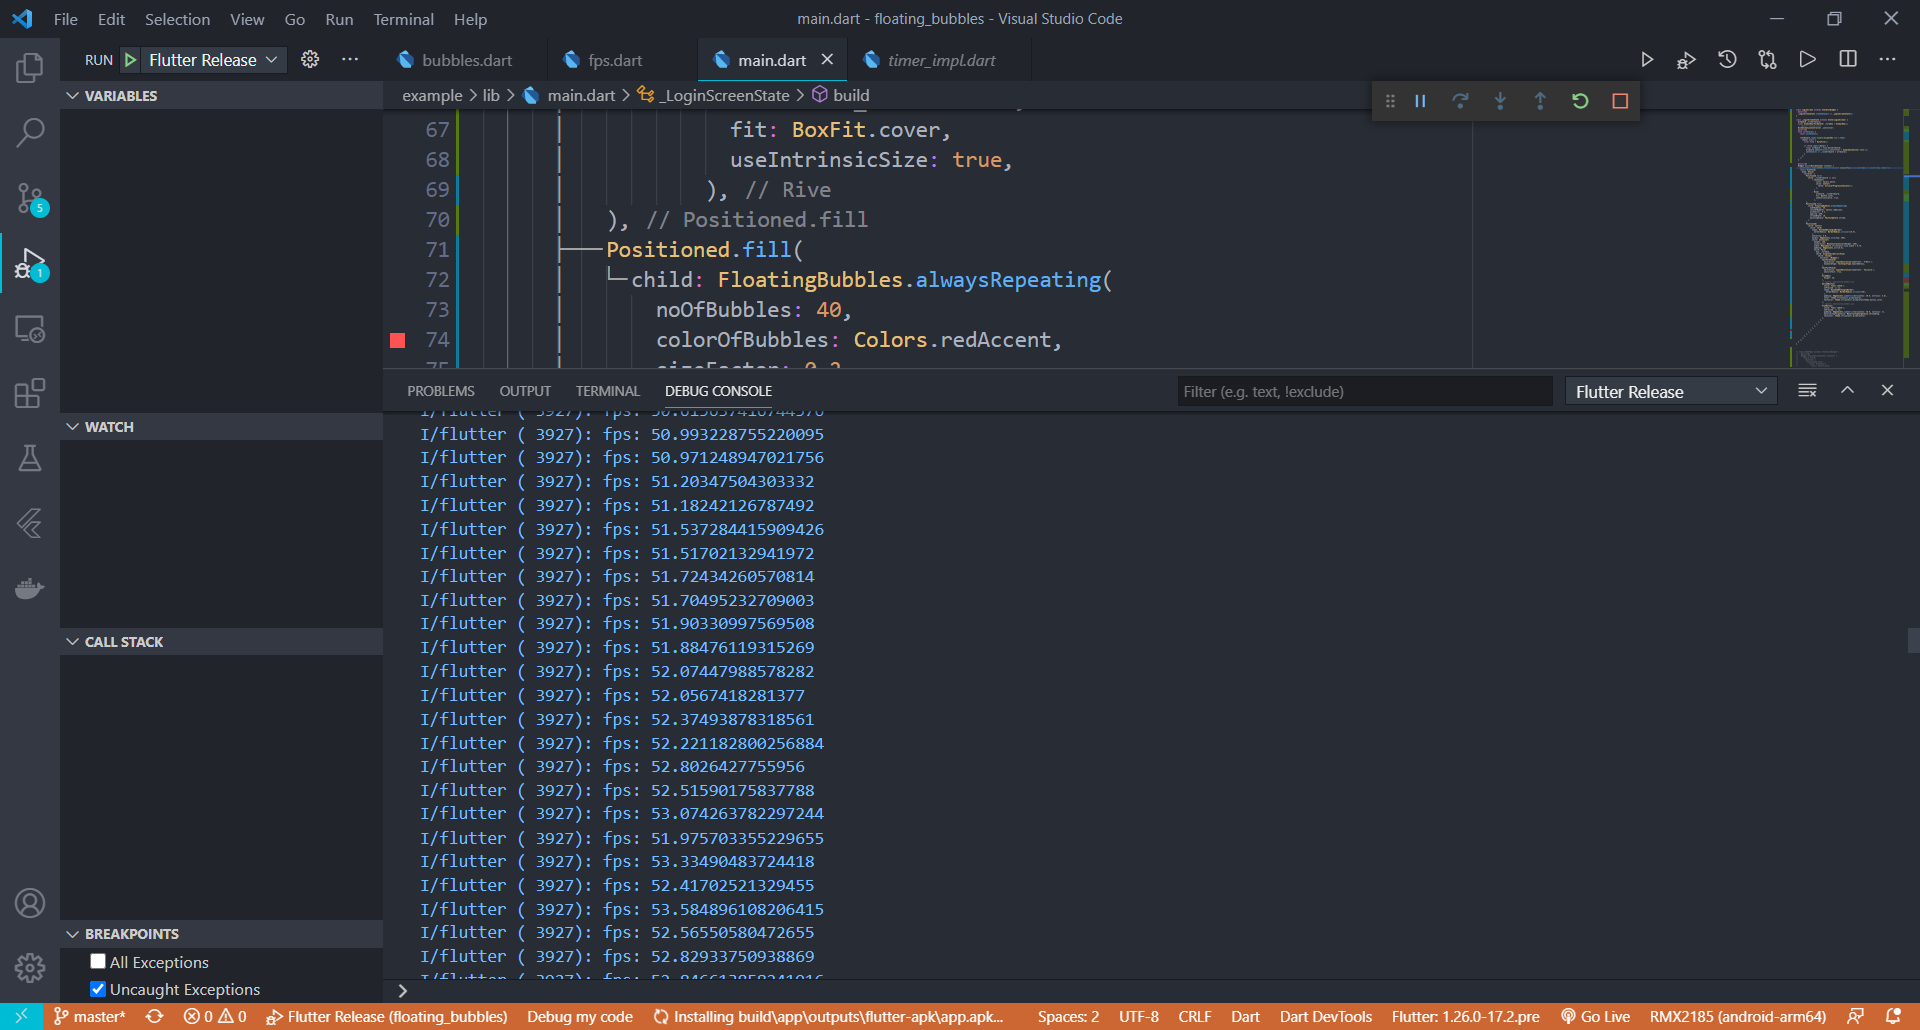Switch to the TERMINAL panel tab

pyautogui.click(x=607, y=391)
